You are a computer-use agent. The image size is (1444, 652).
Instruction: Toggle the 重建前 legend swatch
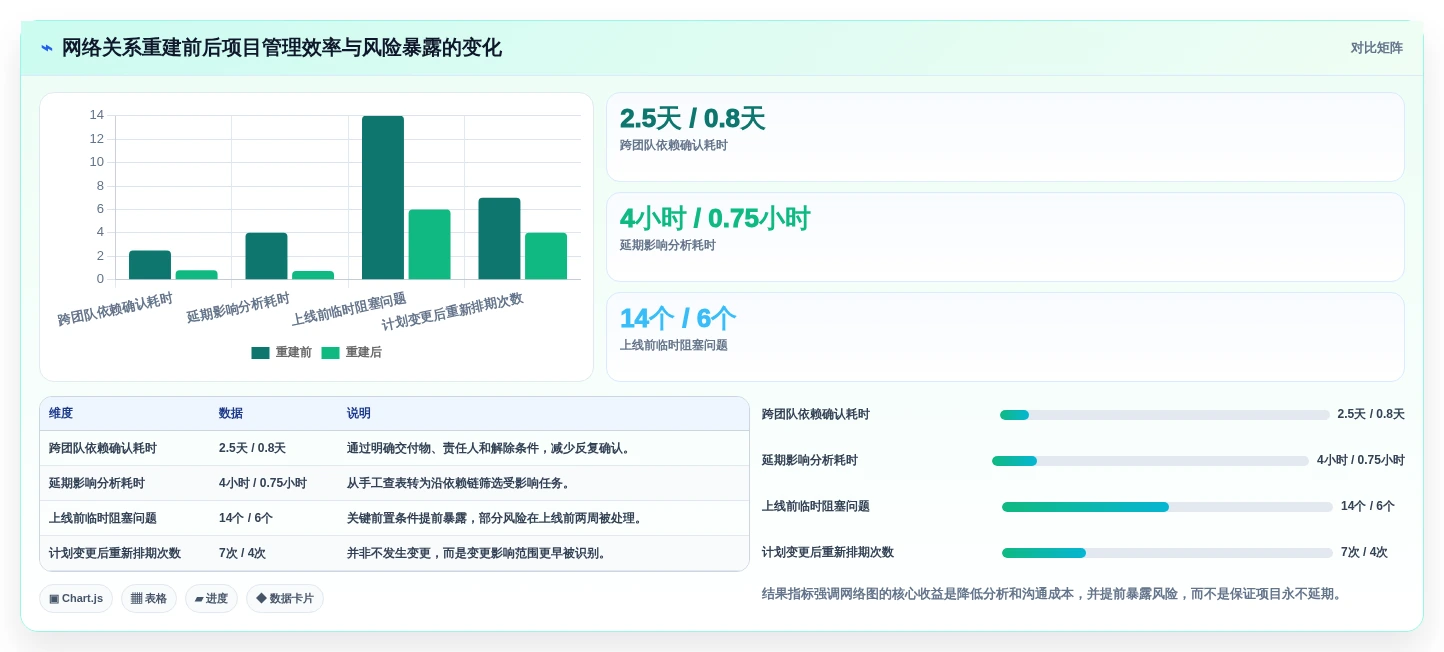260,353
